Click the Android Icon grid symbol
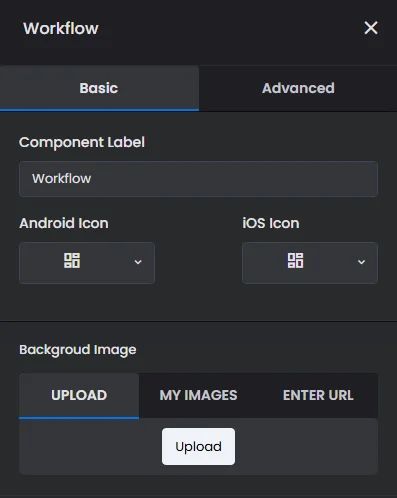Screen dimensions: 397x498 click(x=72, y=260)
